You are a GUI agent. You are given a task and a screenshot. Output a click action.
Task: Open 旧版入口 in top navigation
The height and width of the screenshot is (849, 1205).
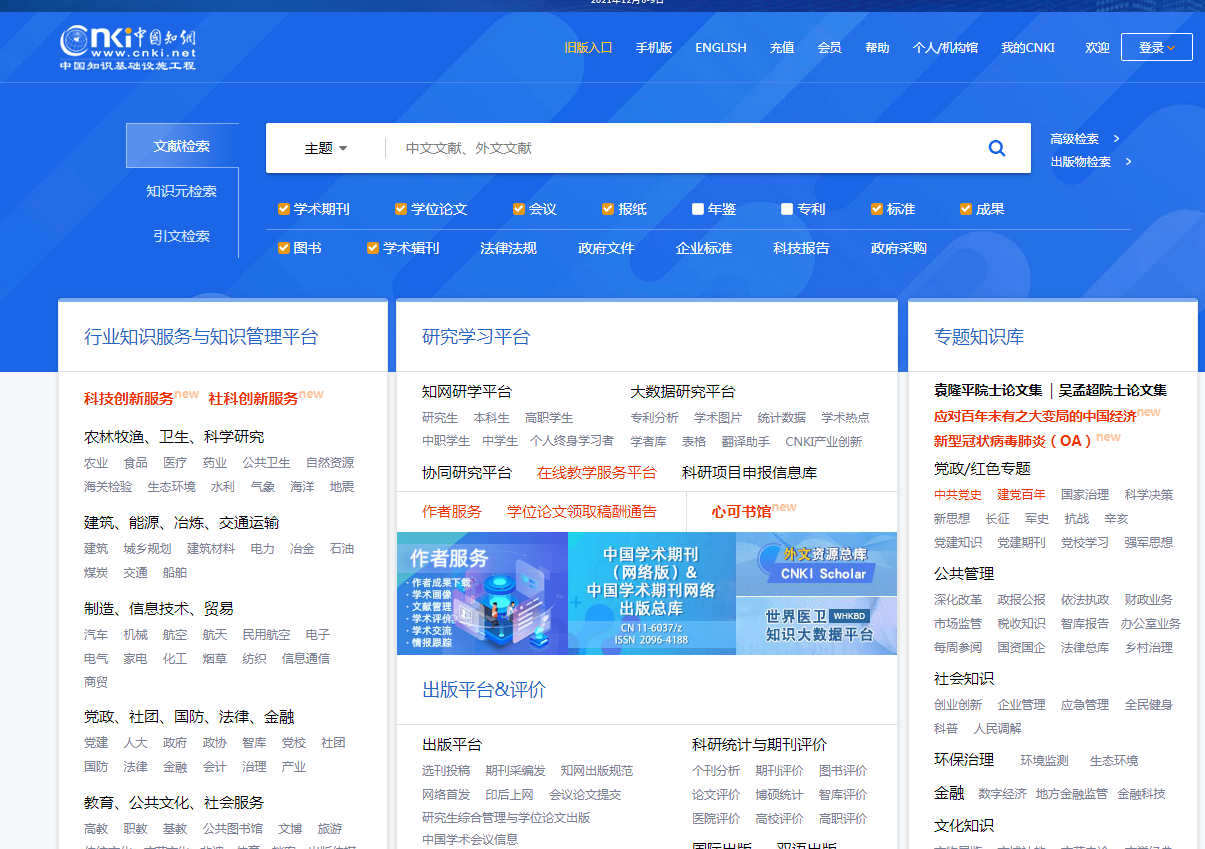coord(588,47)
